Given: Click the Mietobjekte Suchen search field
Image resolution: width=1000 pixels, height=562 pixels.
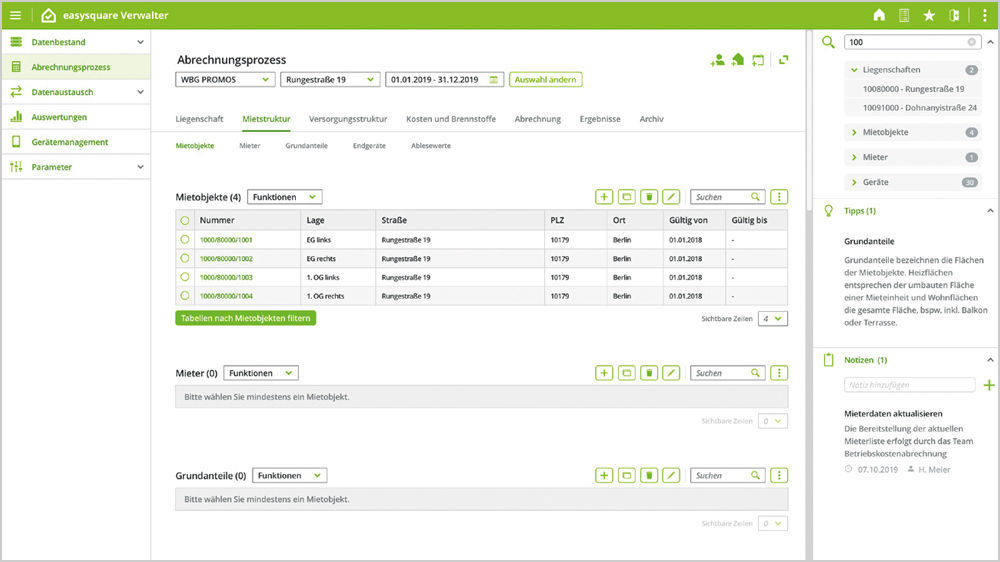Looking at the screenshot, I should tap(720, 198).
